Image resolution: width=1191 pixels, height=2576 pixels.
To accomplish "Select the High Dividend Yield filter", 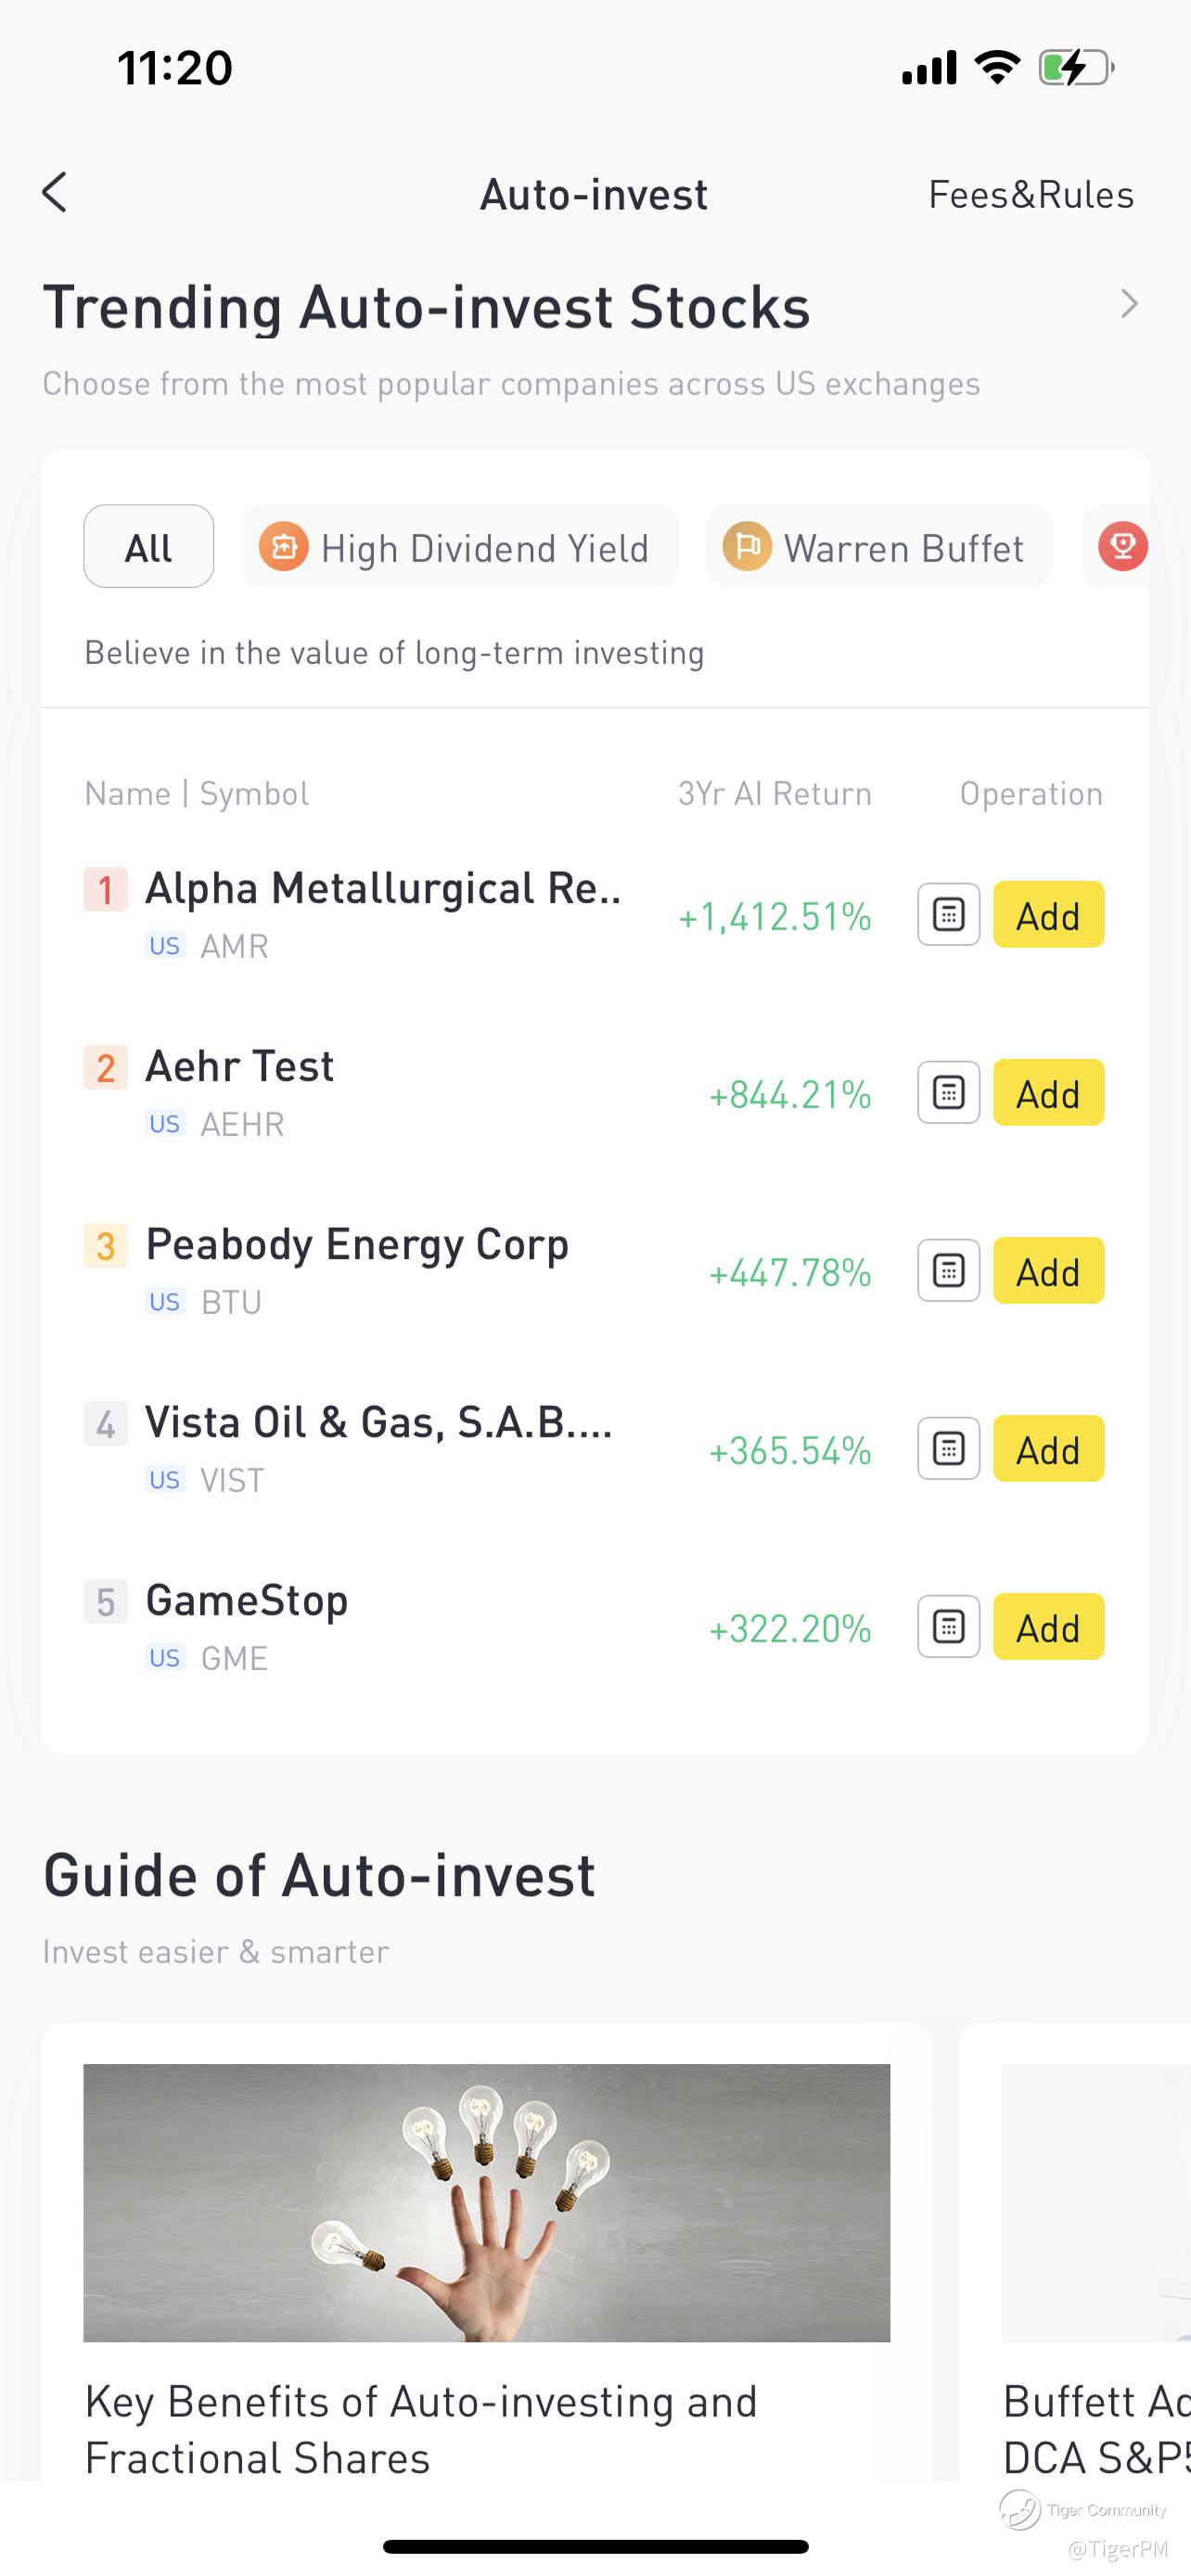I will coord(459,547).
